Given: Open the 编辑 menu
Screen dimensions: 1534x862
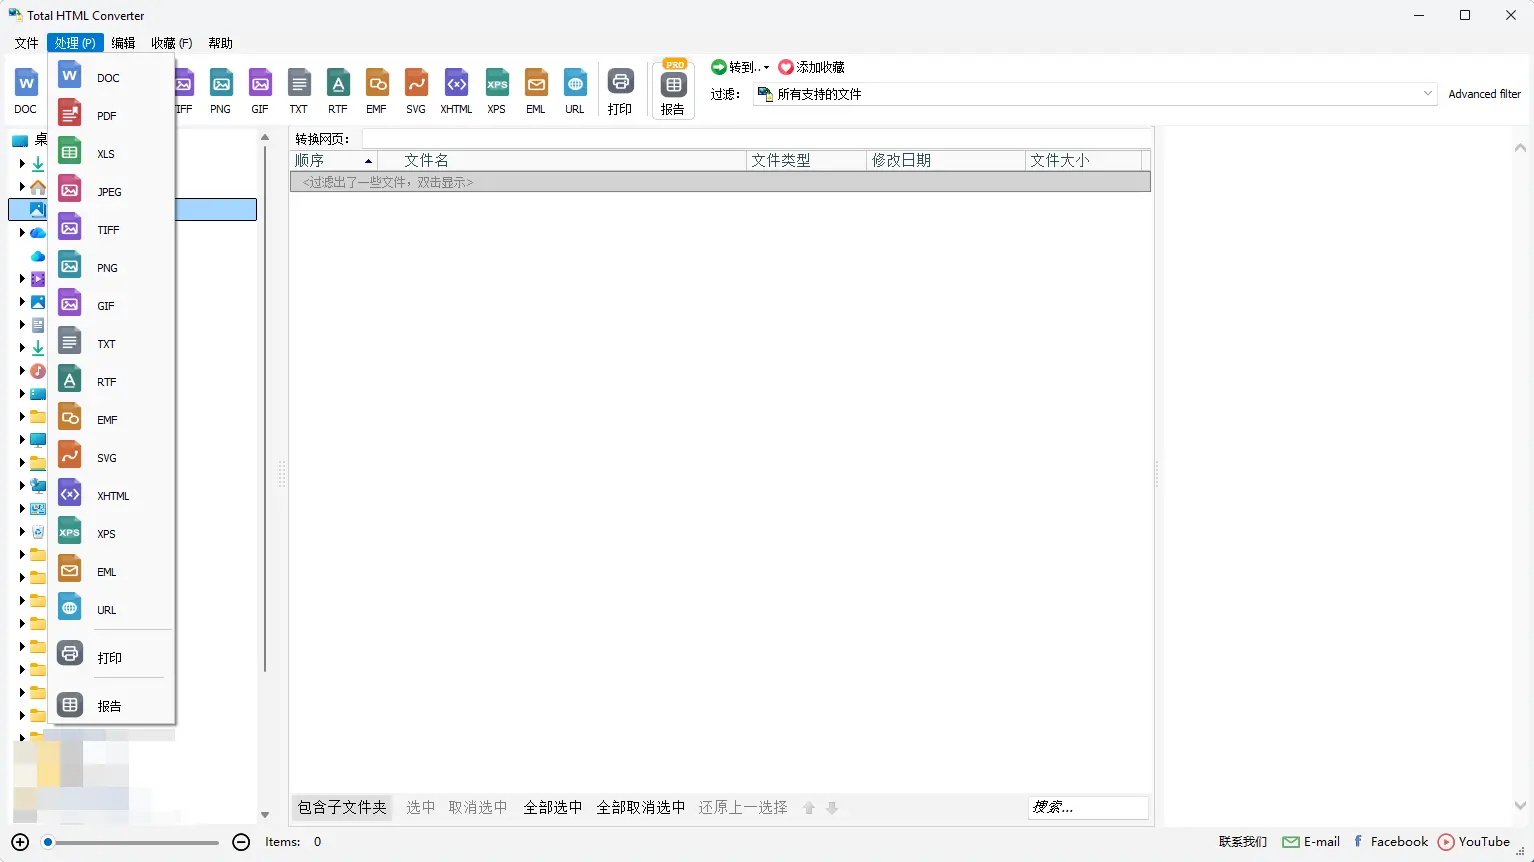Looking at the screenshot, I should 124,43.
